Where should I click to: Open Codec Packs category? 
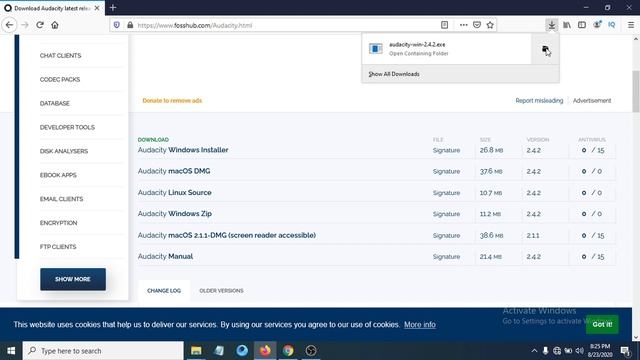click(x=60, y=79)
